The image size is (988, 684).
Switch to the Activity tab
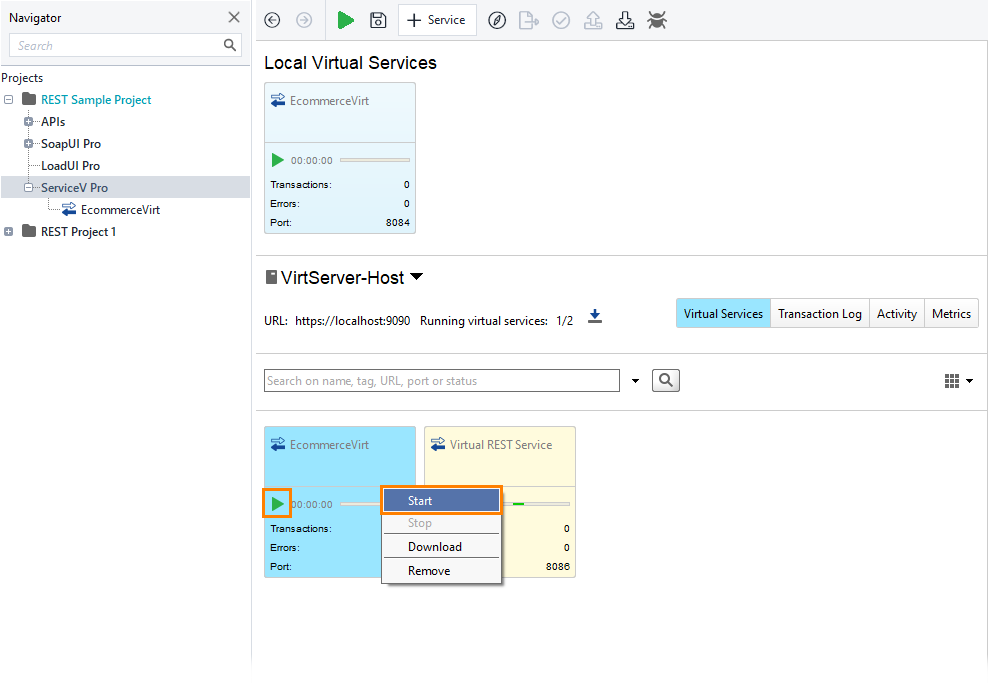pos(897,314)
